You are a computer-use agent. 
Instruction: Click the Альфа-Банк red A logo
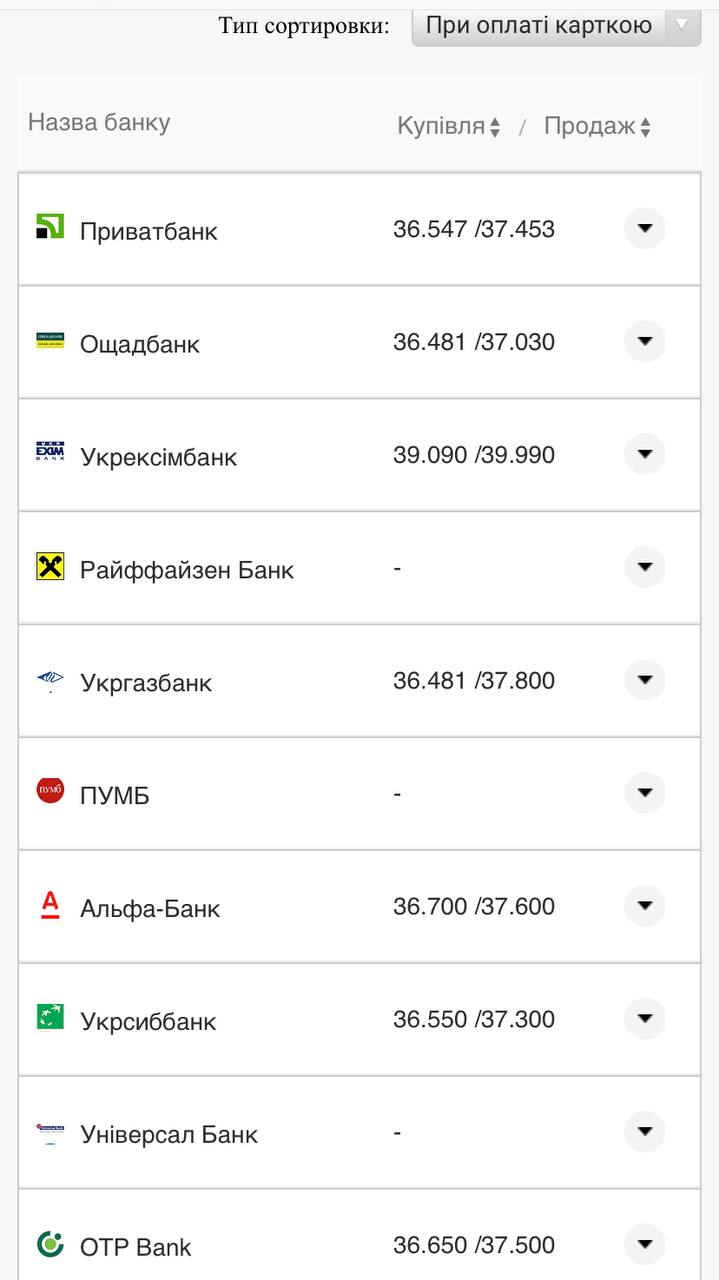pyautogui.click(x=50, y=905)
